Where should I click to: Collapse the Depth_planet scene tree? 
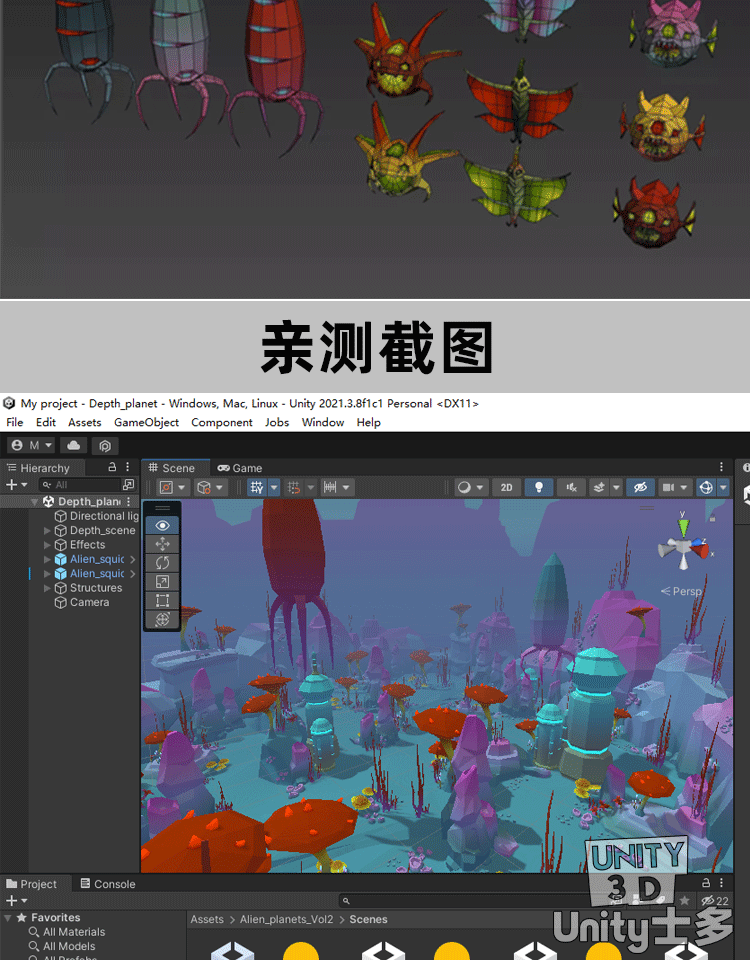[35, 501]
